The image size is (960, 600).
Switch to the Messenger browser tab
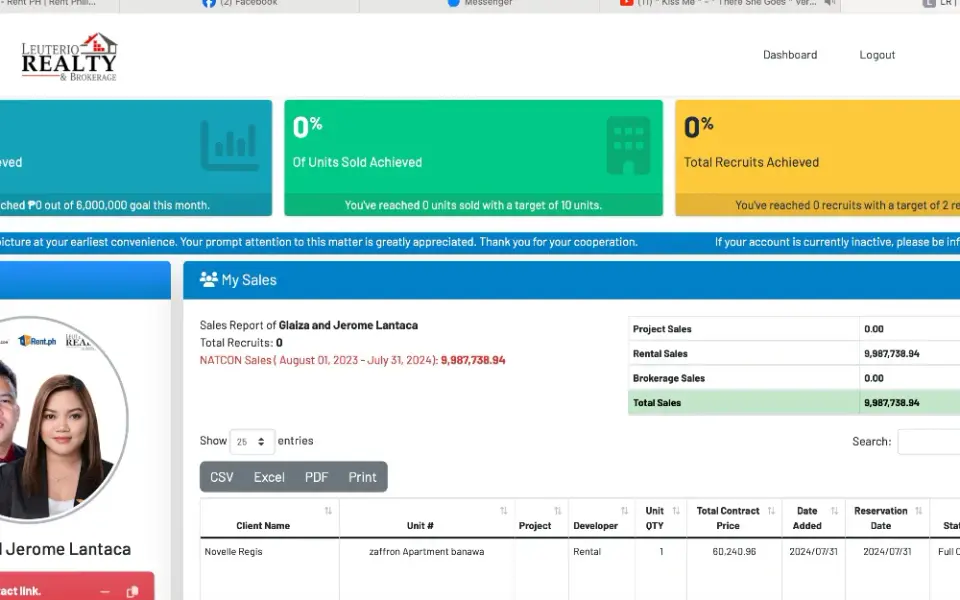(479, 4)
